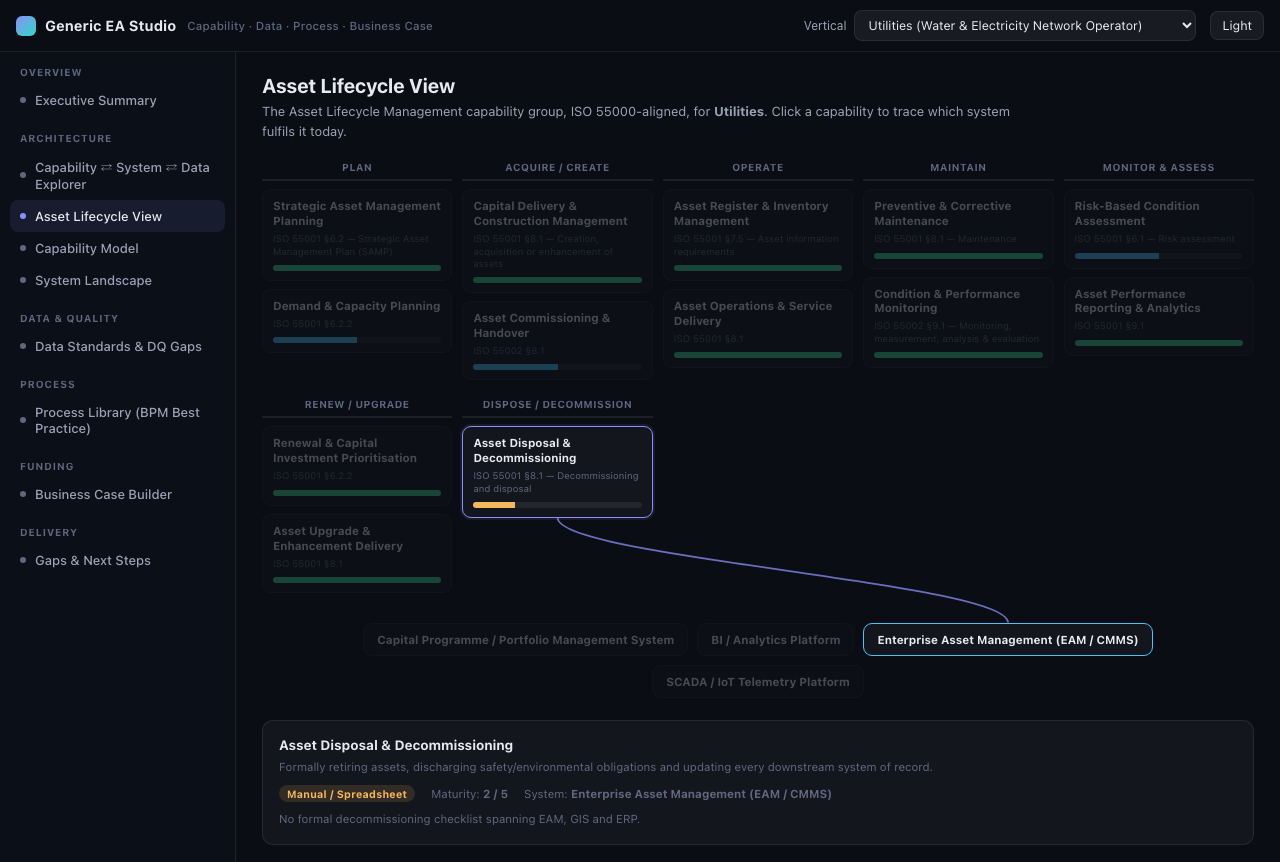The height and width of the screenshot is (862, 1280).
Task: Click Demand & Capacity Planning maturity bar
Action: coord(357,340)
